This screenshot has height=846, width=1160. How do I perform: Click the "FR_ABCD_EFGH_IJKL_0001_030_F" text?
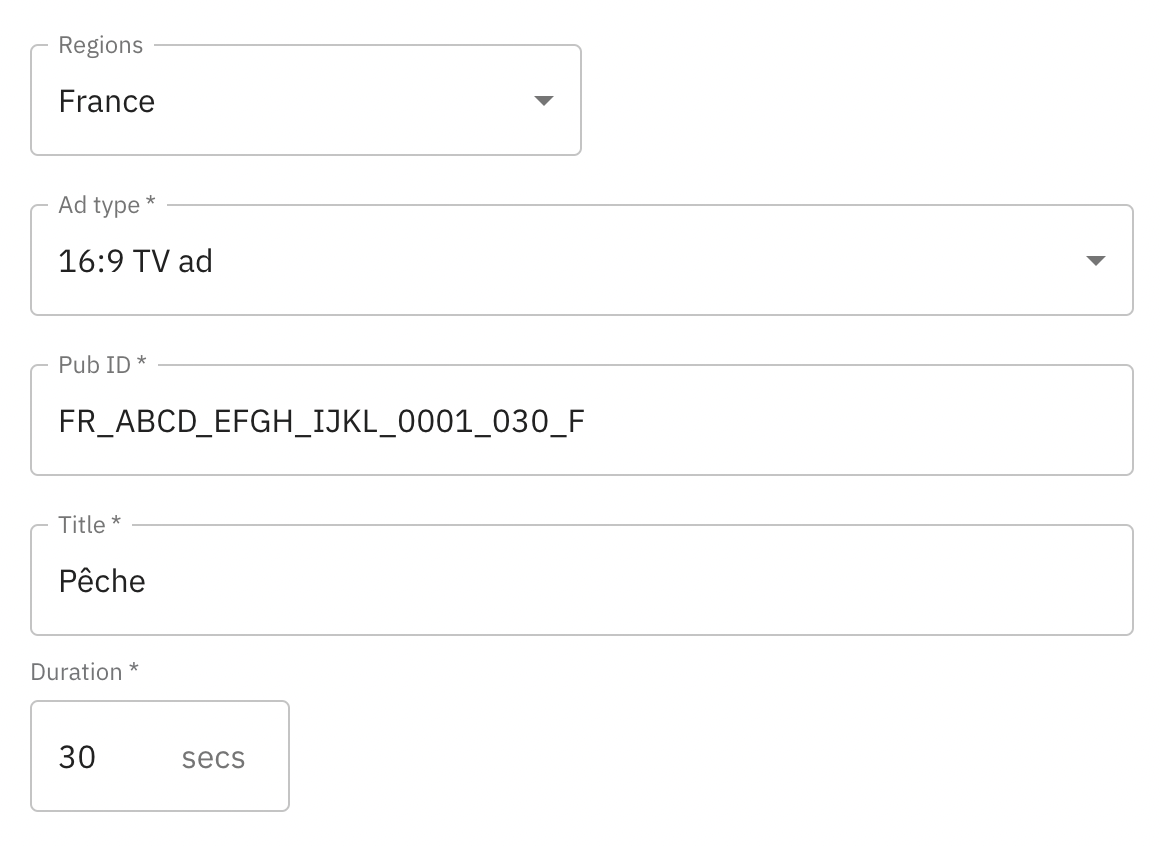(321, 422)
